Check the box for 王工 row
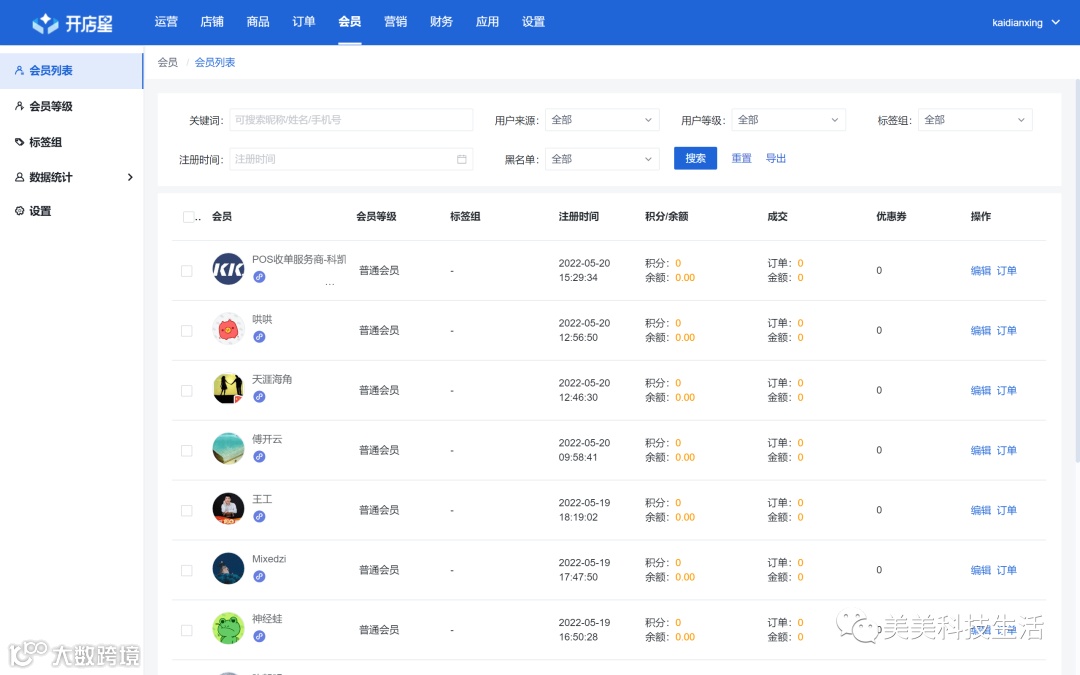 point(187,510)
